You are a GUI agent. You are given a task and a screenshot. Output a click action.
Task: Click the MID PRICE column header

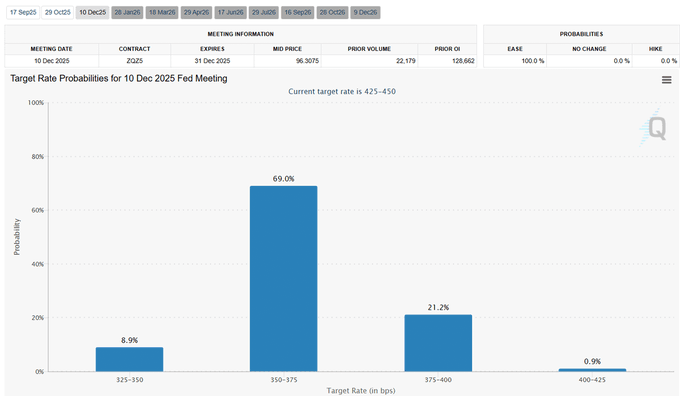[x=287, y=49]
